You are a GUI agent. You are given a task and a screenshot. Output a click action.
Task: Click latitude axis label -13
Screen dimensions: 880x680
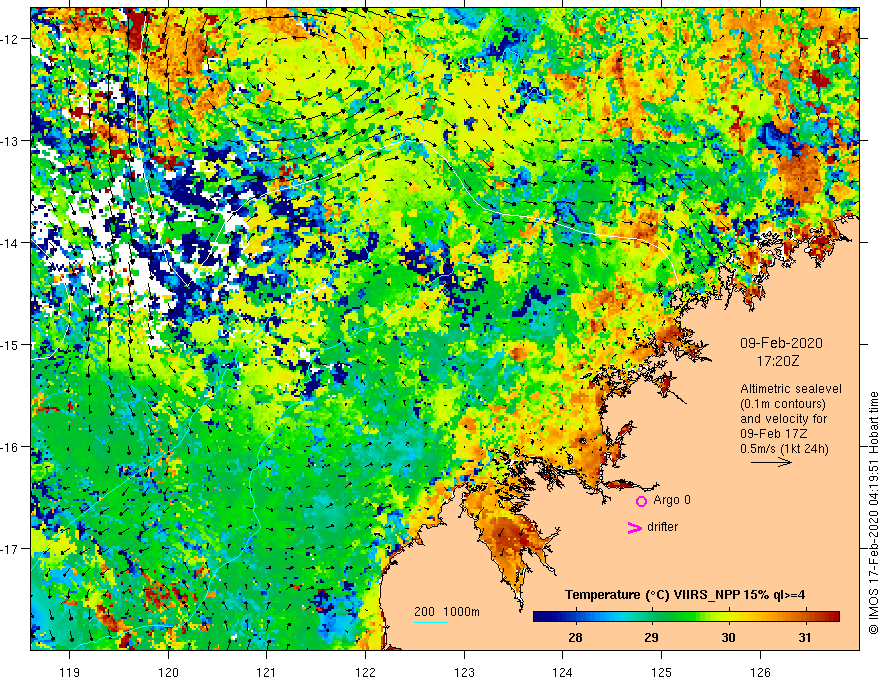[10, 141]
